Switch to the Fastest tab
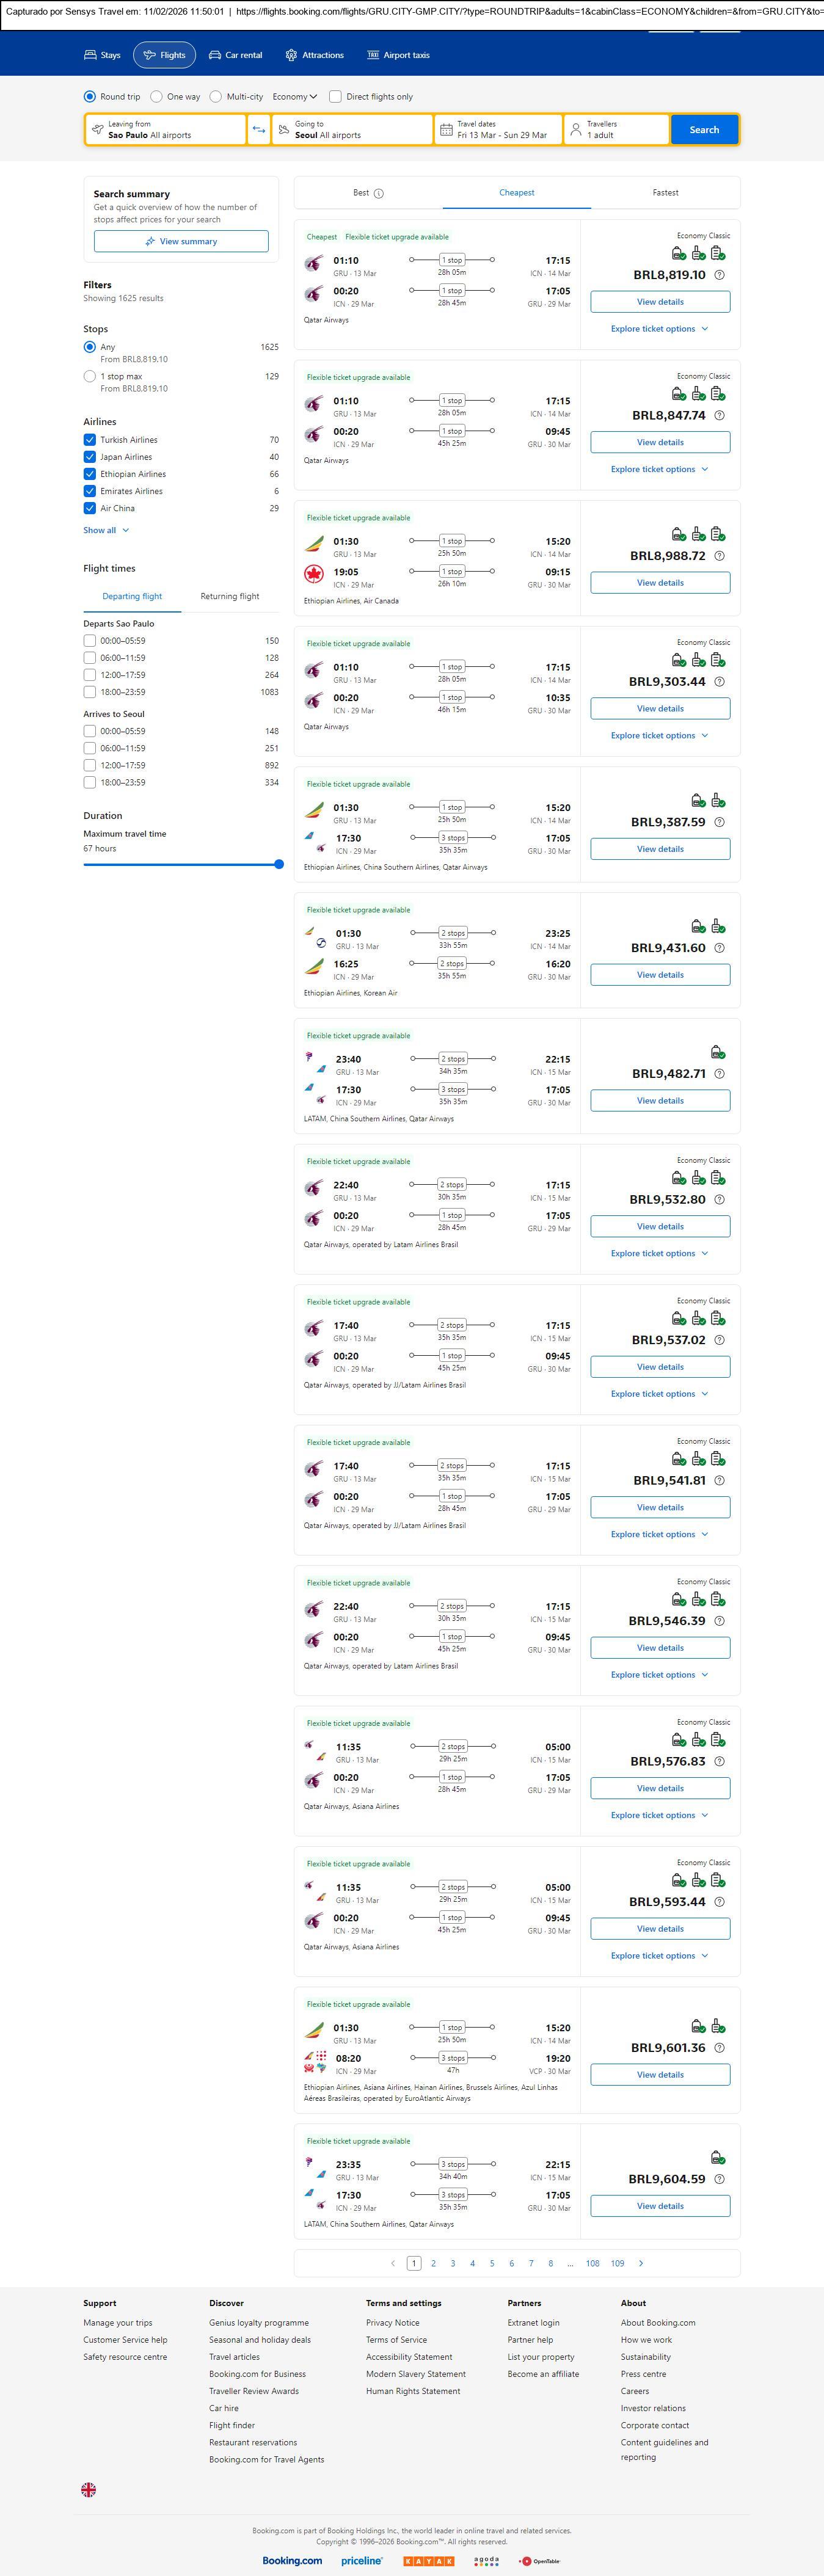The image size is (824, 2576). (x=665, y=193)
